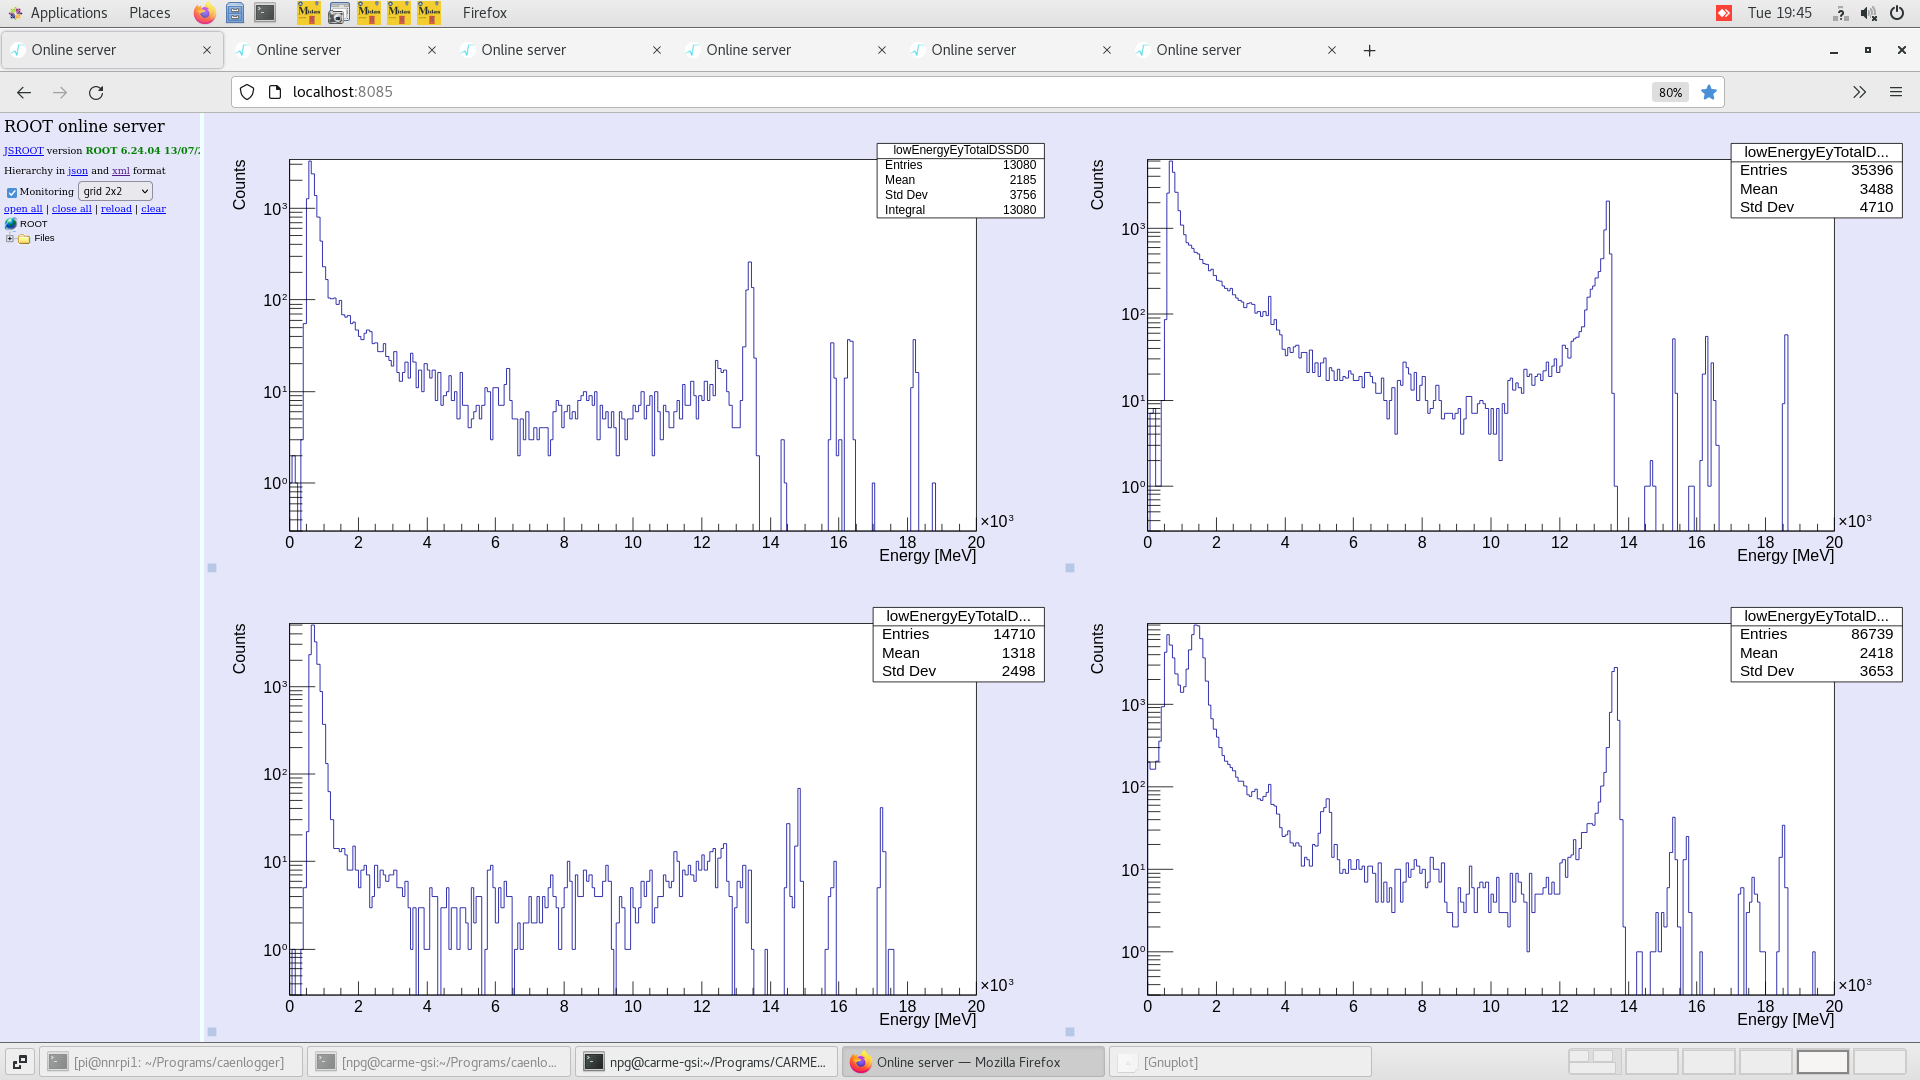
Task: Open the grid 2x2 layout dropdown
Action: coord(115,191)
